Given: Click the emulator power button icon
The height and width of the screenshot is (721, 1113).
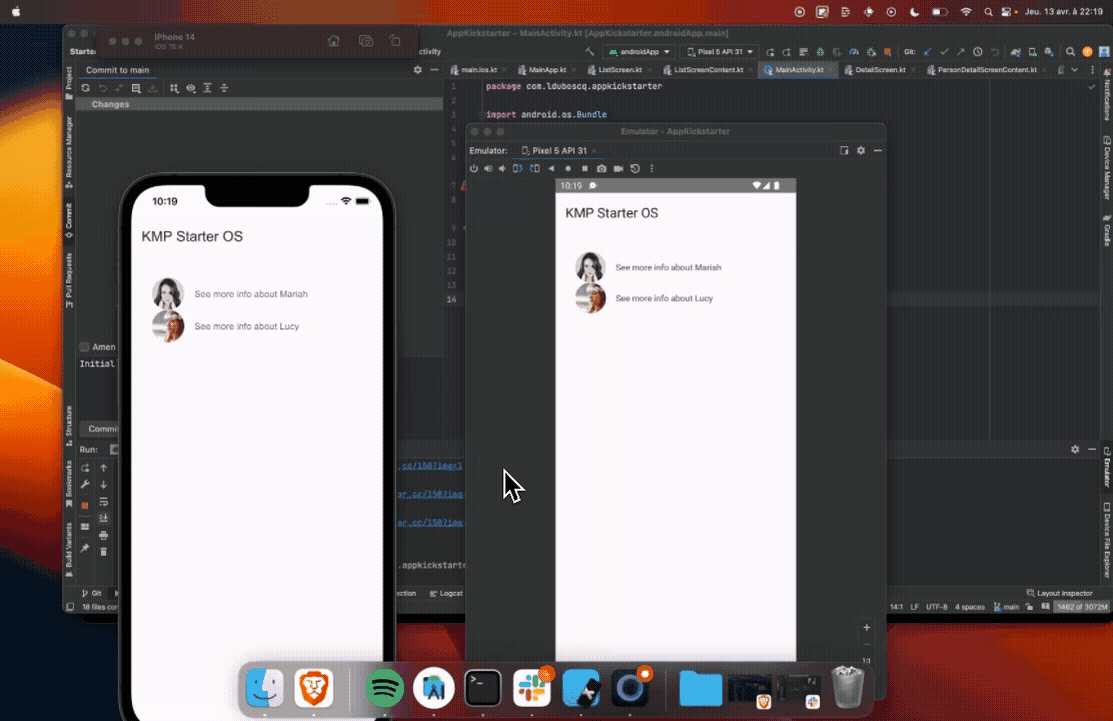Looking at the screenshot, I should tap(475, 168).
